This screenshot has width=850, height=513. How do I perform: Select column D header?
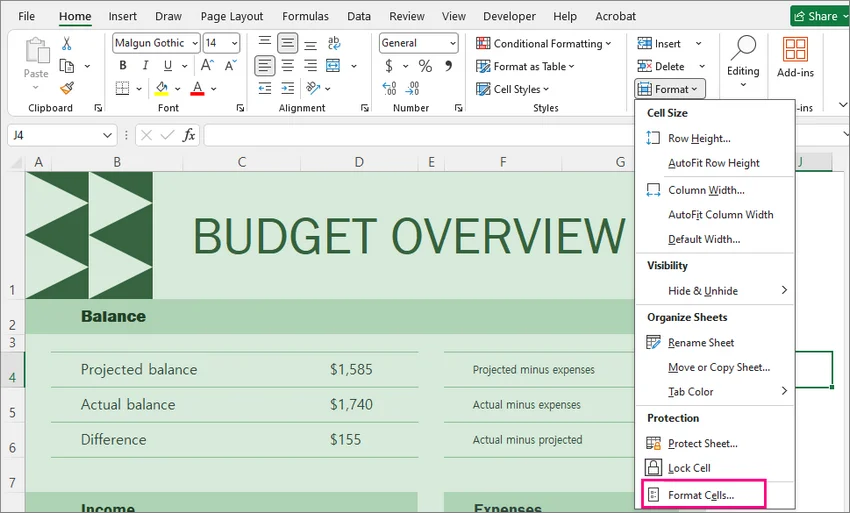[359, 162]
